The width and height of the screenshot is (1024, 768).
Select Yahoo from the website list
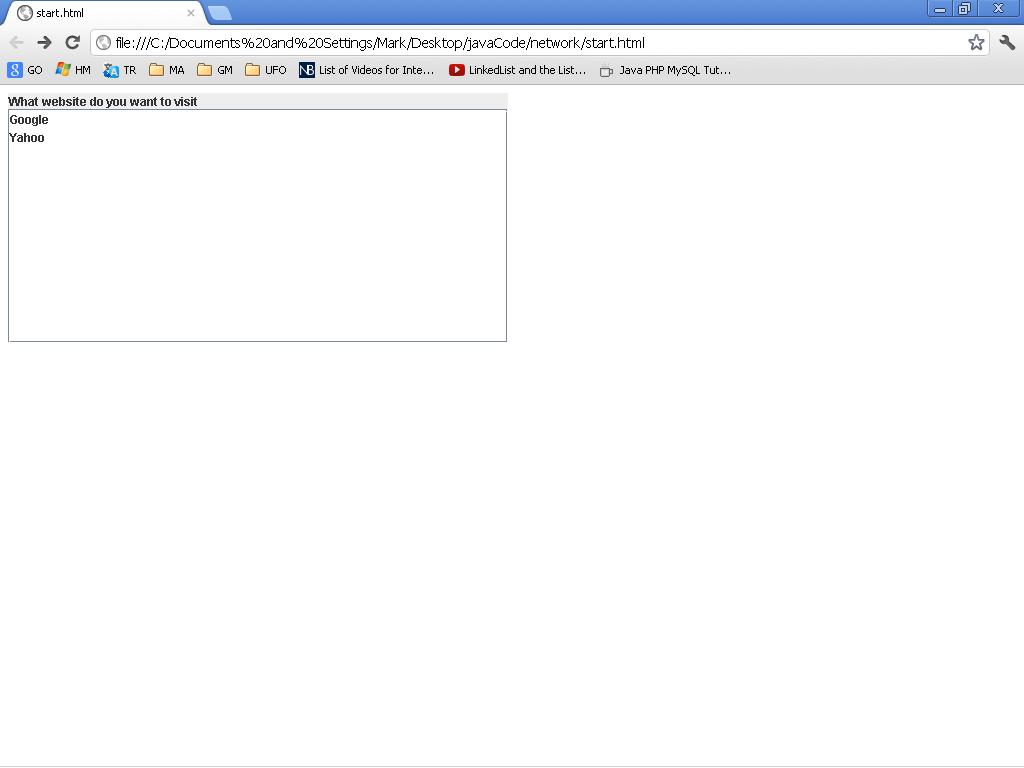pos(27,137)
